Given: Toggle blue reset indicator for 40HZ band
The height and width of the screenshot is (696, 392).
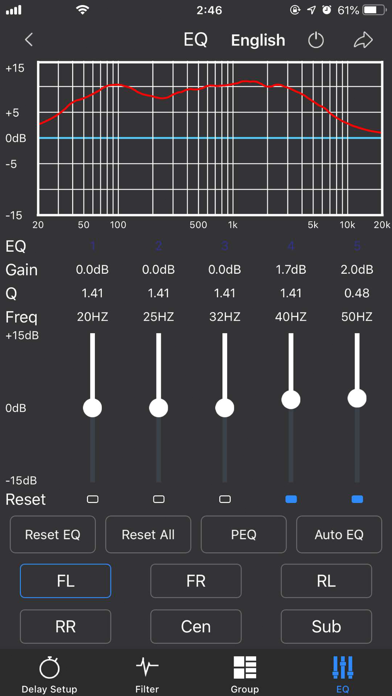Looking at the screenshot, I should point(291,499).
